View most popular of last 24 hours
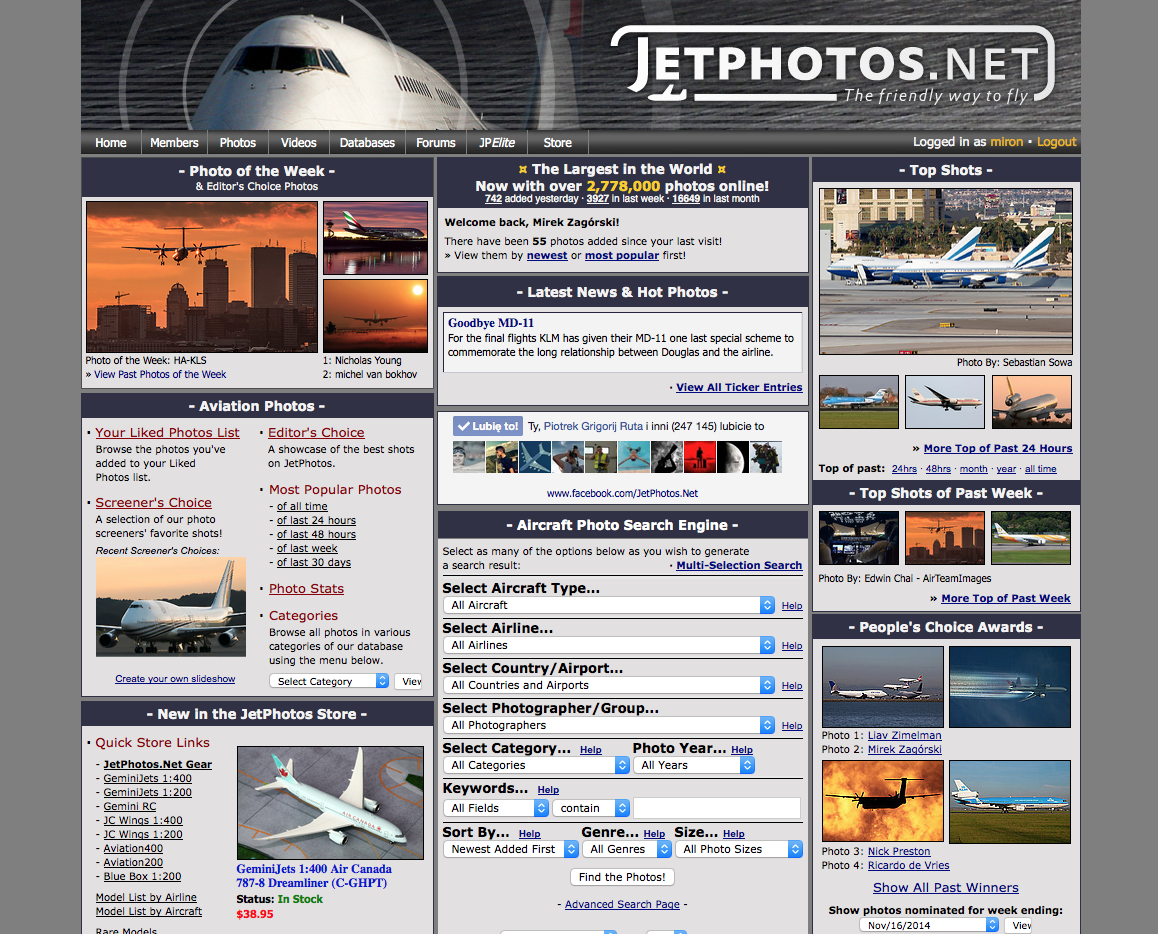Image resolution: width=1158 pixels, height=934 pixels. [x=316, y=521]
